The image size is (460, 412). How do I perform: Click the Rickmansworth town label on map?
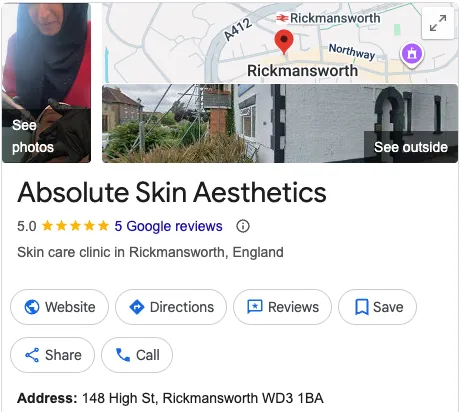tap(302, 71)
